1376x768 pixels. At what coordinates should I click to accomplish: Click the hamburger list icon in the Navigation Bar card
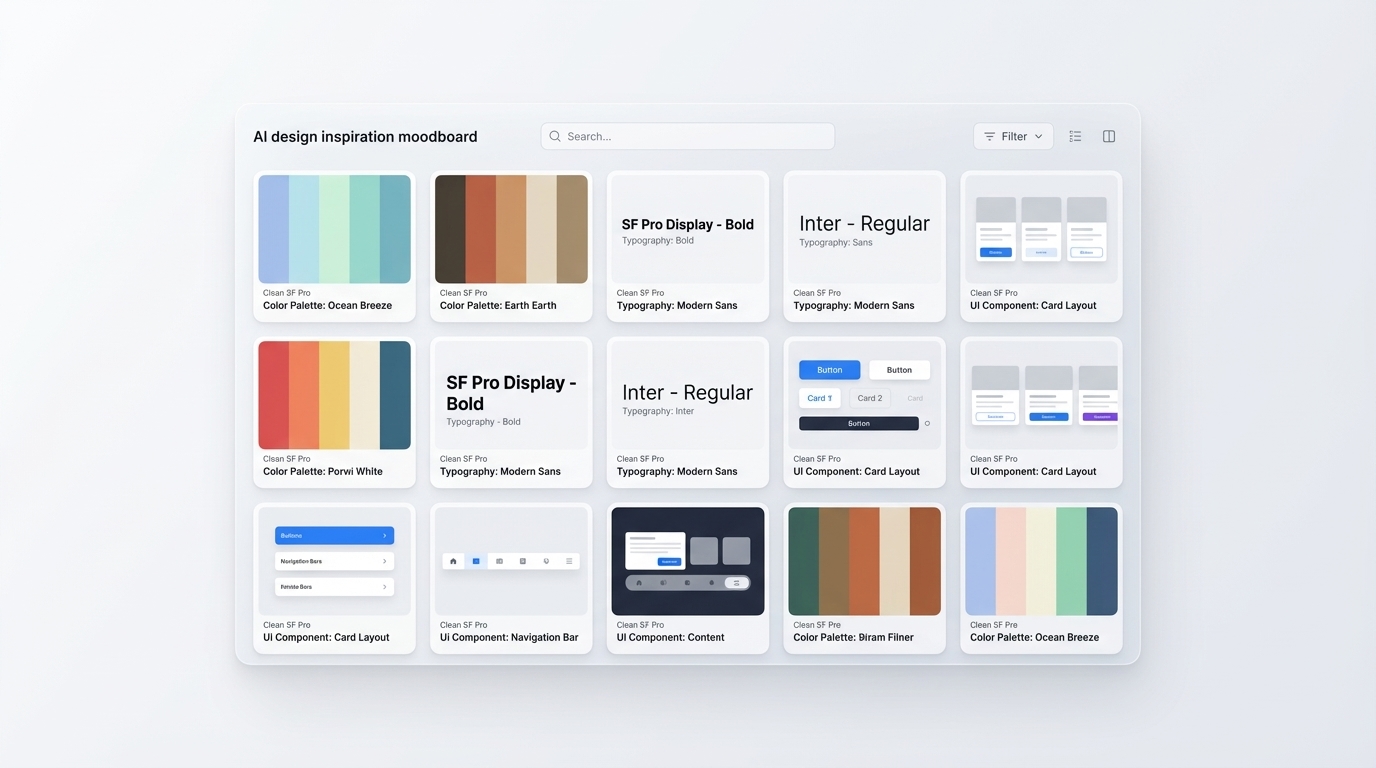(570, 561)
